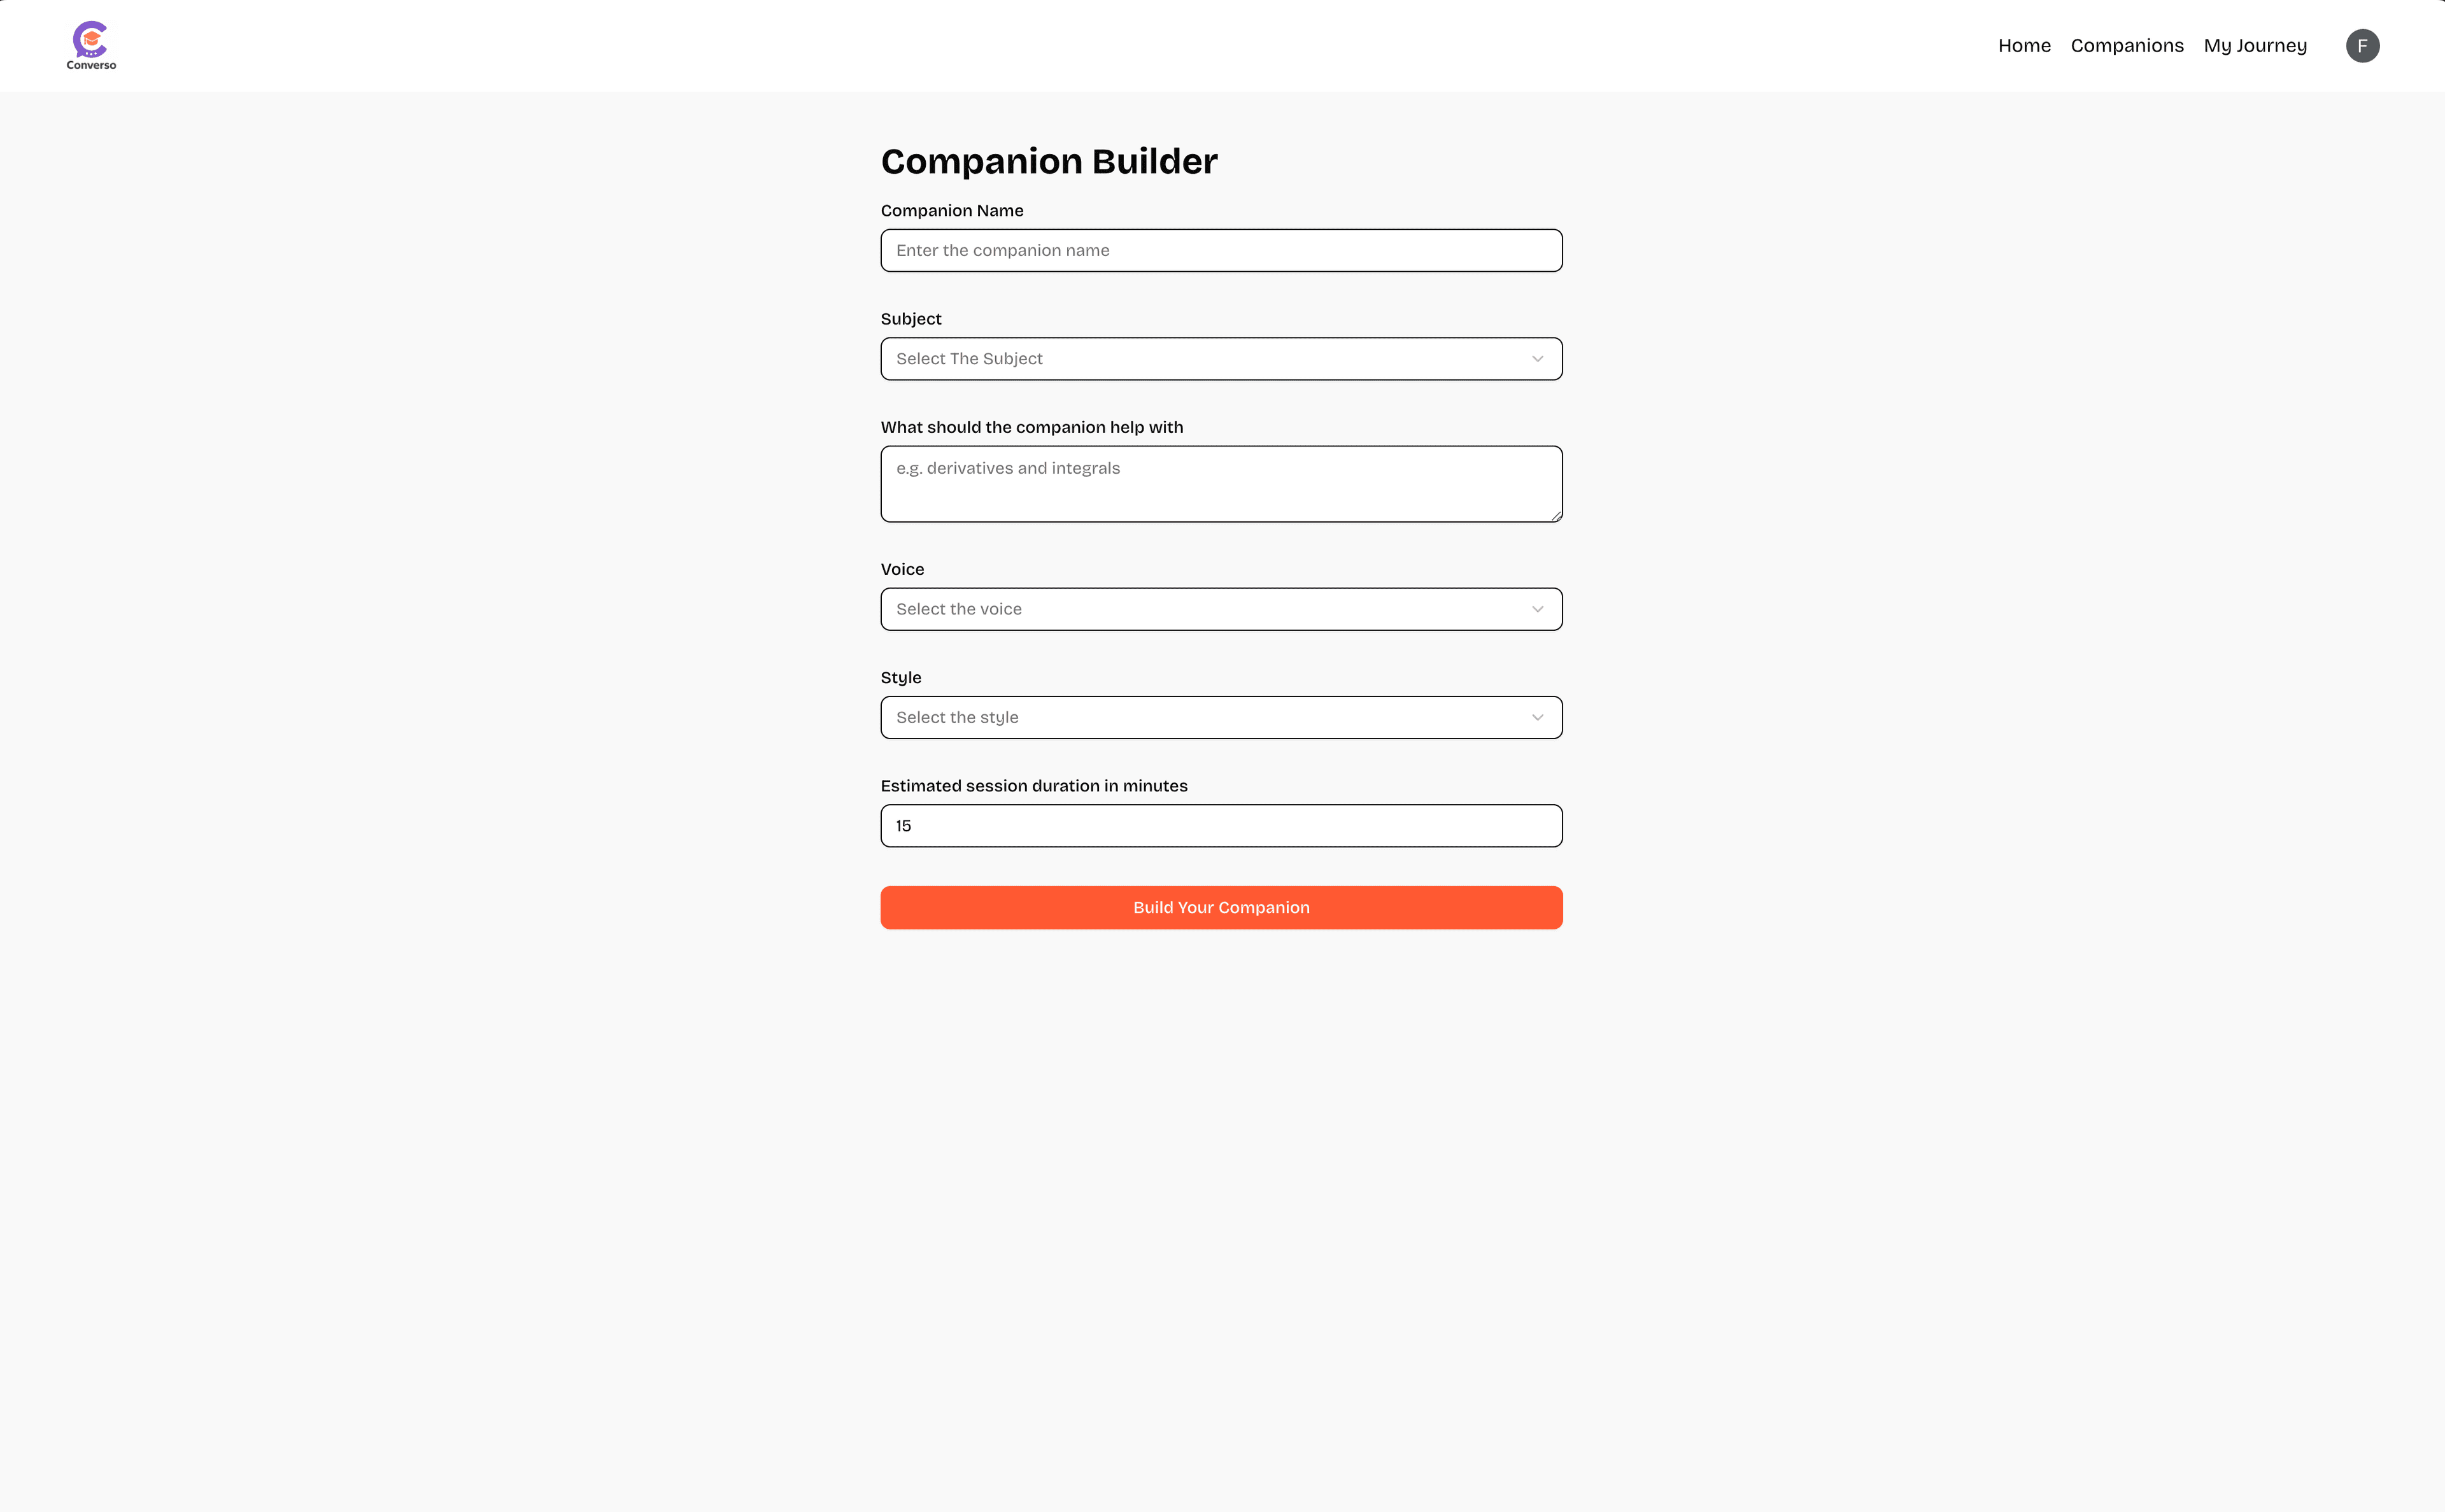The width and height of the screenshot is (2445, 1512).
Task: Go to the Home page
Action: (2024, 46)
